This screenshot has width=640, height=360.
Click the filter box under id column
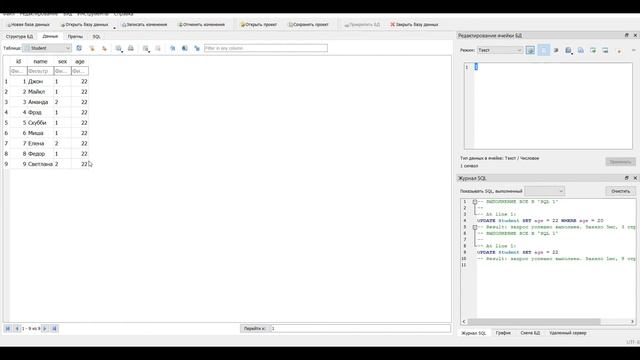(x=18, y=71)
